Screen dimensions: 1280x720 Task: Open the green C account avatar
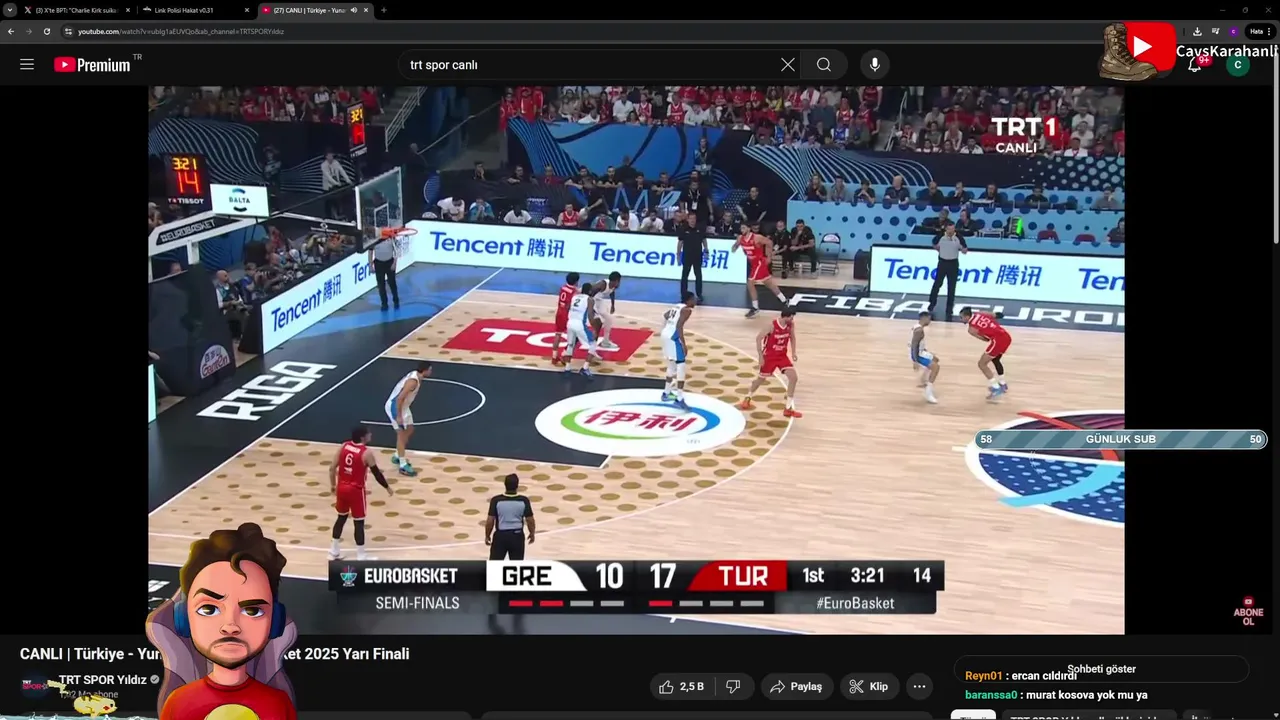[x=1238, y=64]
